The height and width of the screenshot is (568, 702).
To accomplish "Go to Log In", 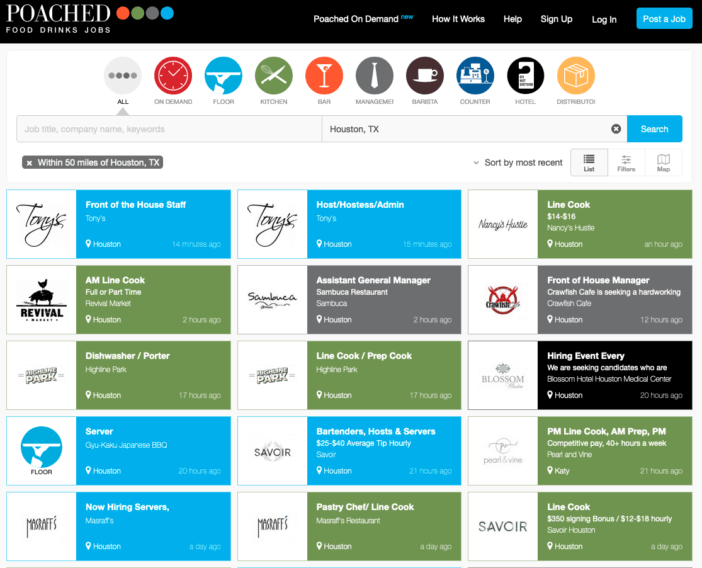I will (604, 19).
